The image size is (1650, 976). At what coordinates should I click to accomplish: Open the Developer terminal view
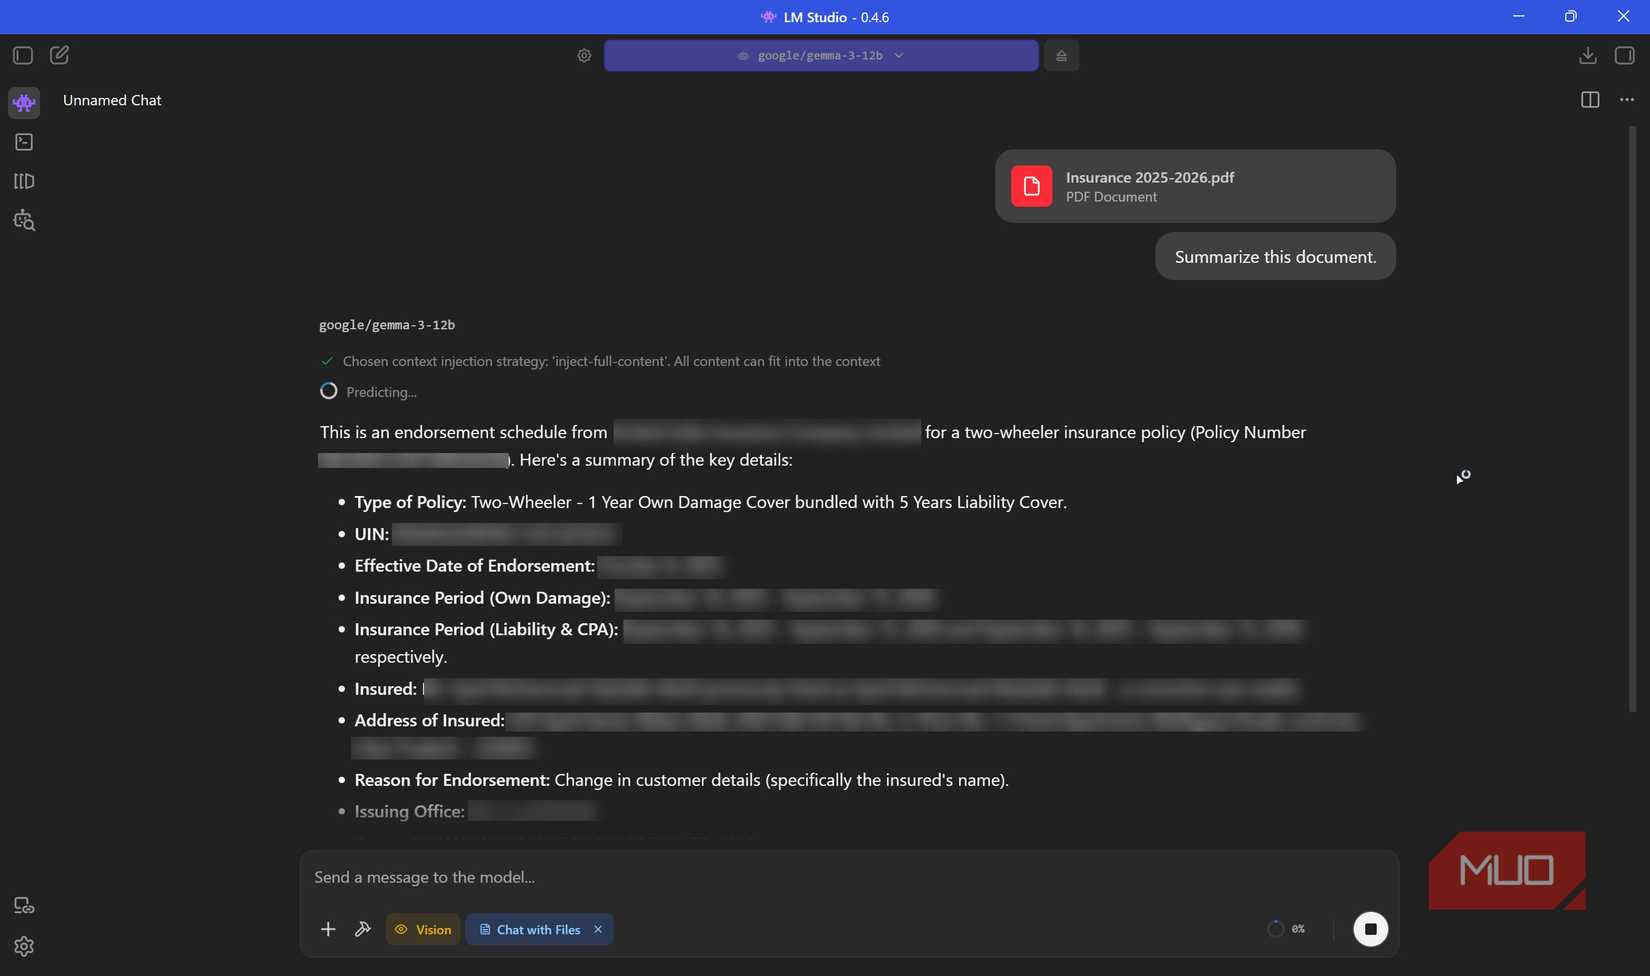pos(24,142)
